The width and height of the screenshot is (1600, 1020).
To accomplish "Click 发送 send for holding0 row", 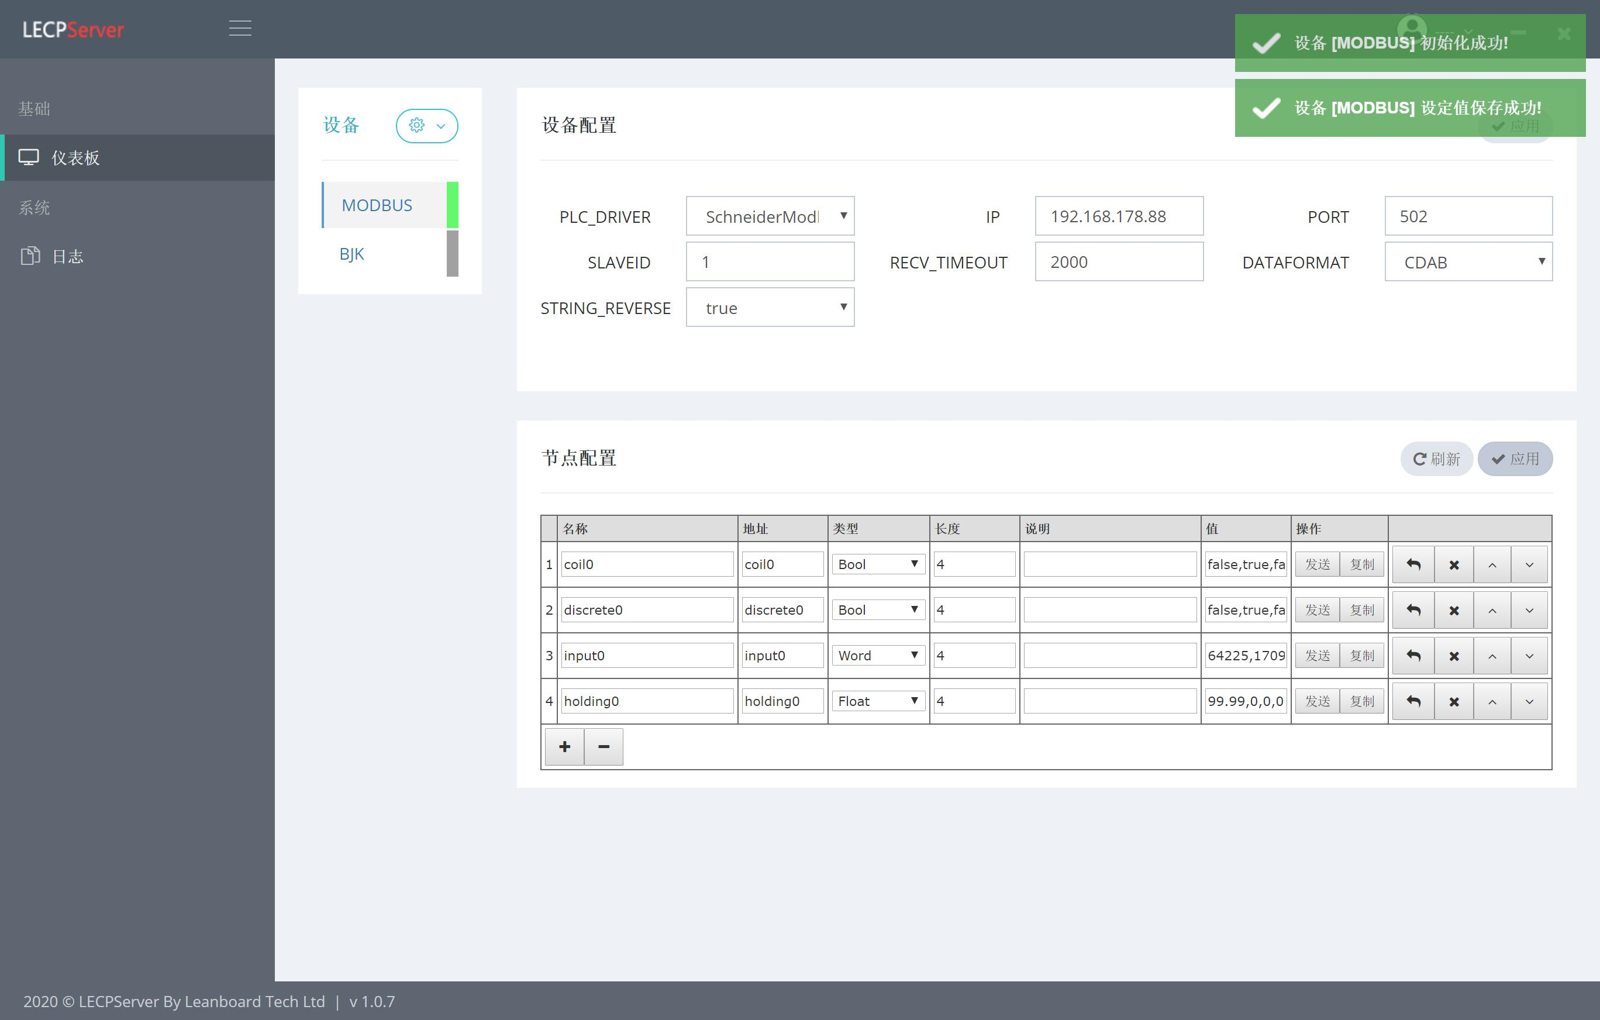I will (x=1317, y=701).
